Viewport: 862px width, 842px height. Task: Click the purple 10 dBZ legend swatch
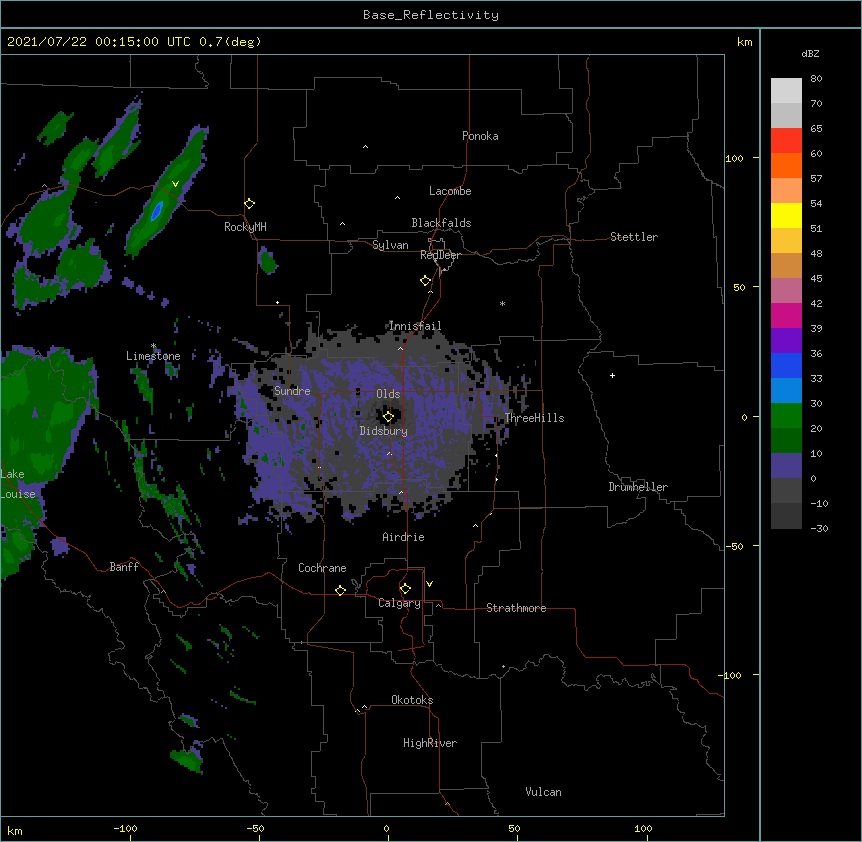point(786,466)
